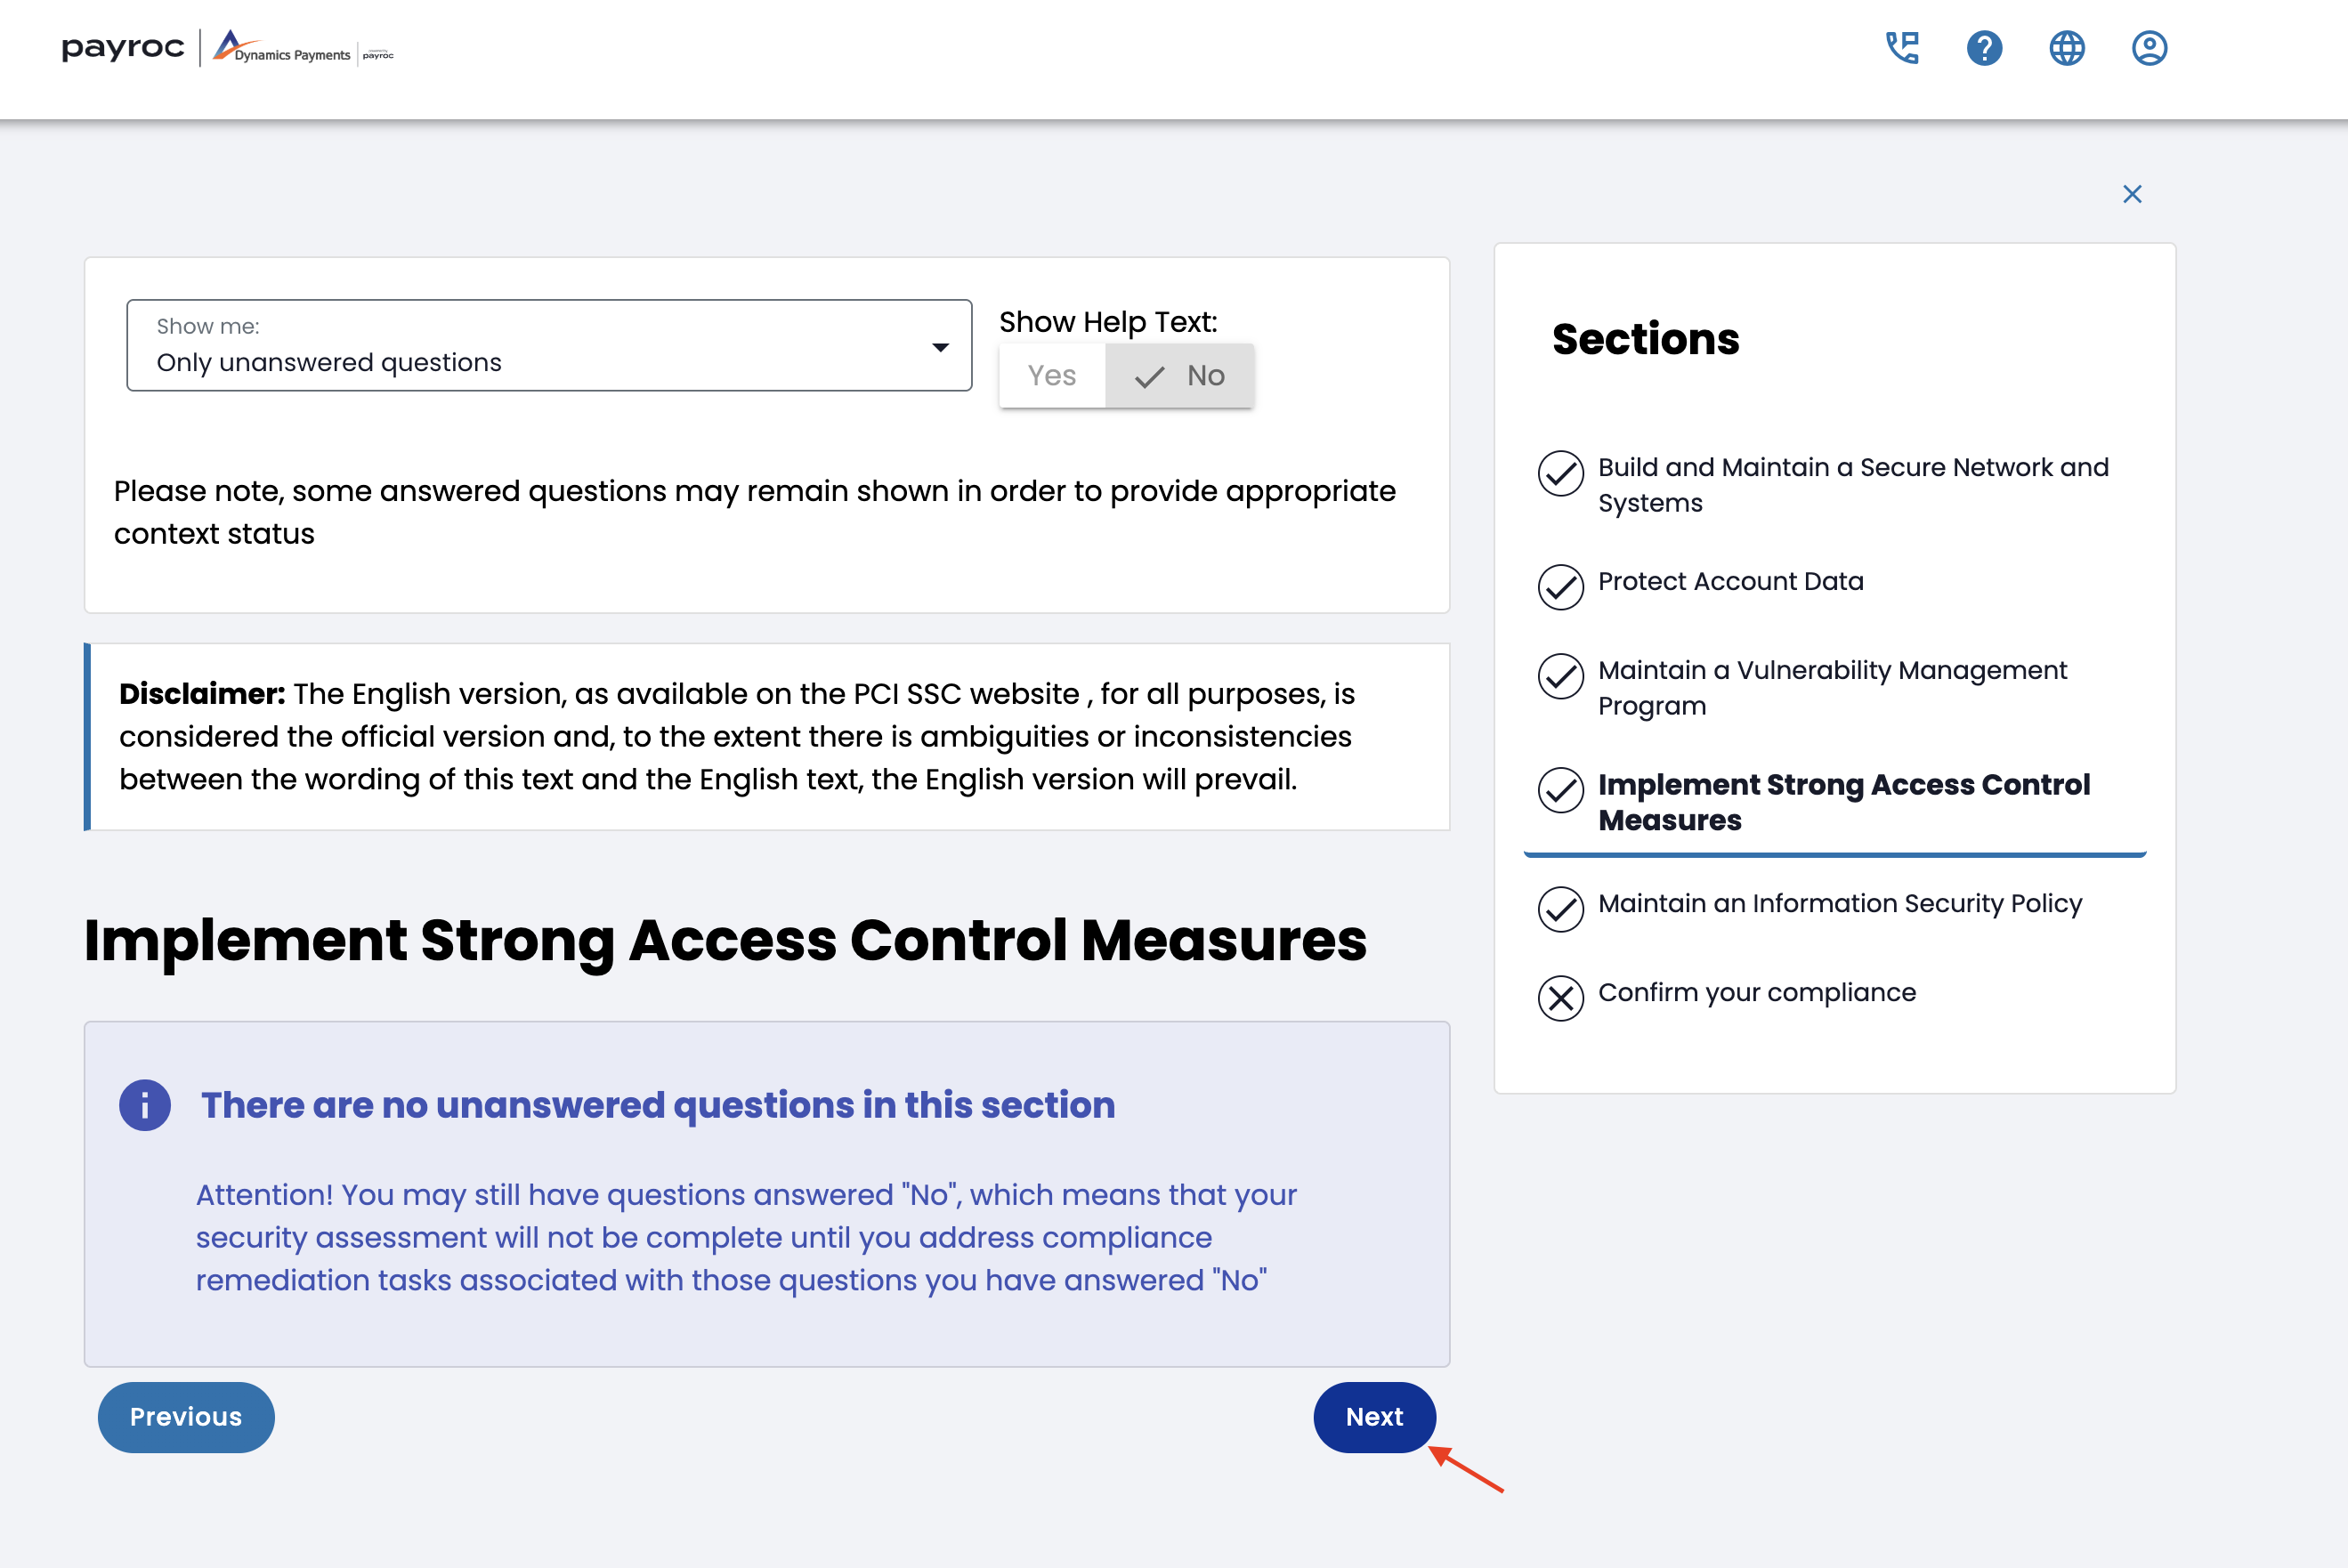Click the Next button

1374,1417
